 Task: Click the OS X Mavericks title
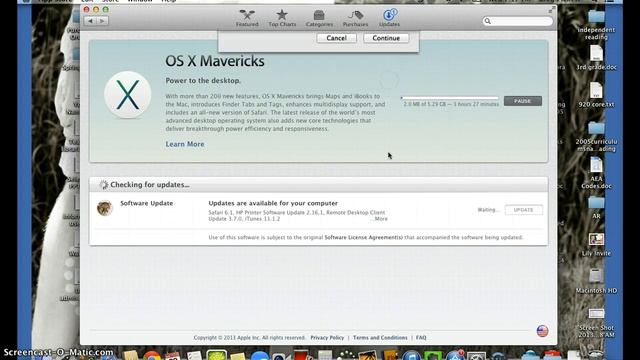point(215,61)
